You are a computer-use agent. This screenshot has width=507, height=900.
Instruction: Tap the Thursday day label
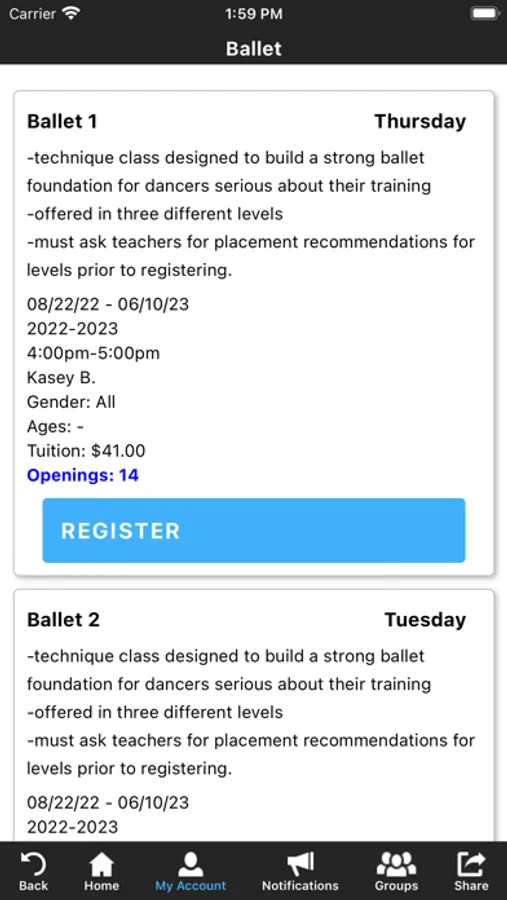click(x=420, y=122)
